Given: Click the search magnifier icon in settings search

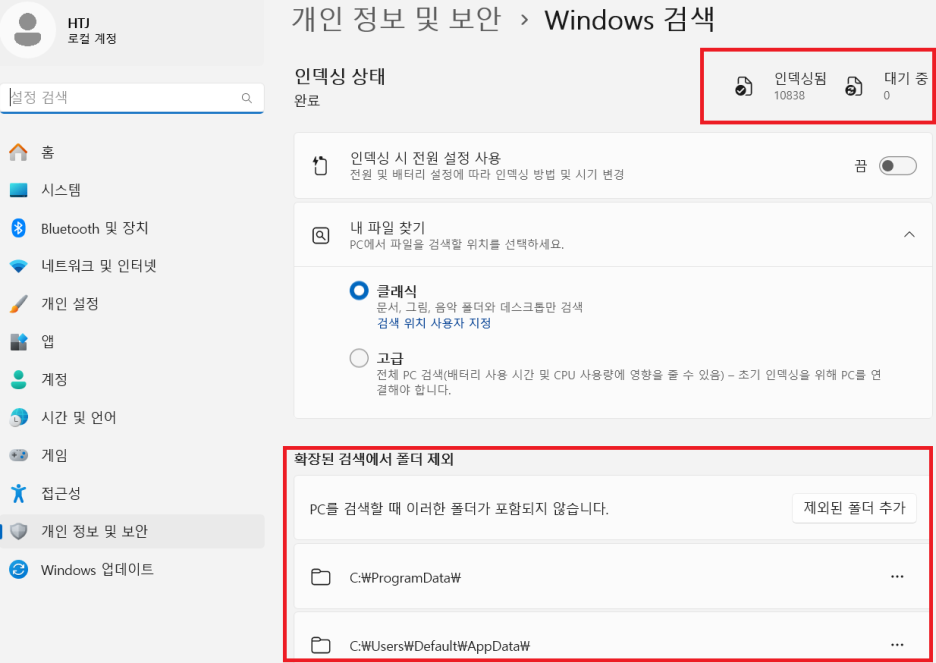Looking at the screenshot, I should coord(247,98).
